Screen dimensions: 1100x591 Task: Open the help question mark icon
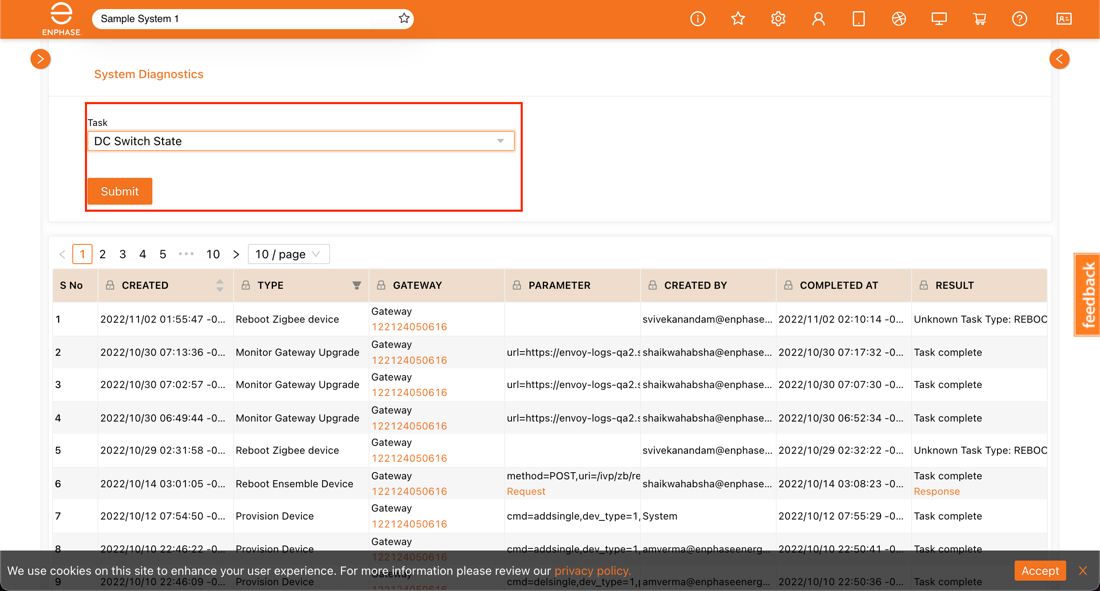1018,18
